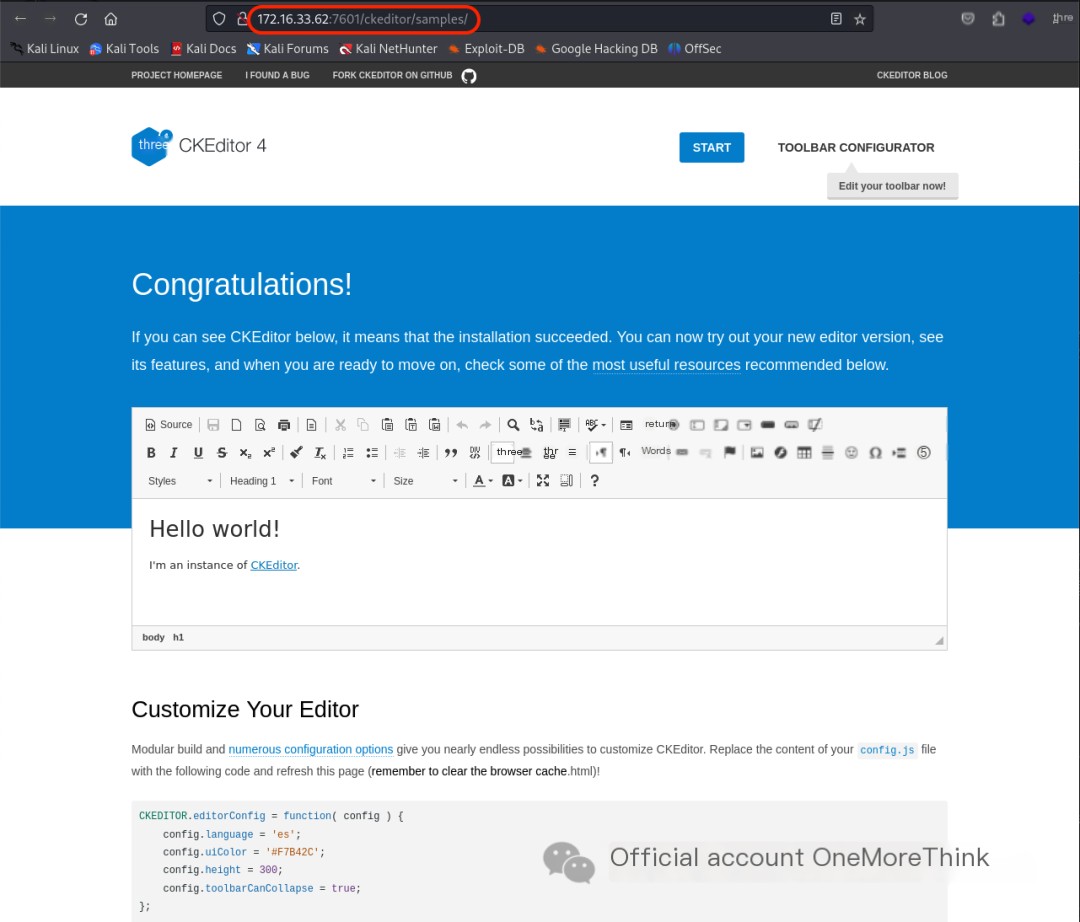Toggle Bold formatting
Screen dimensions: 1080x922
point(151,452)
